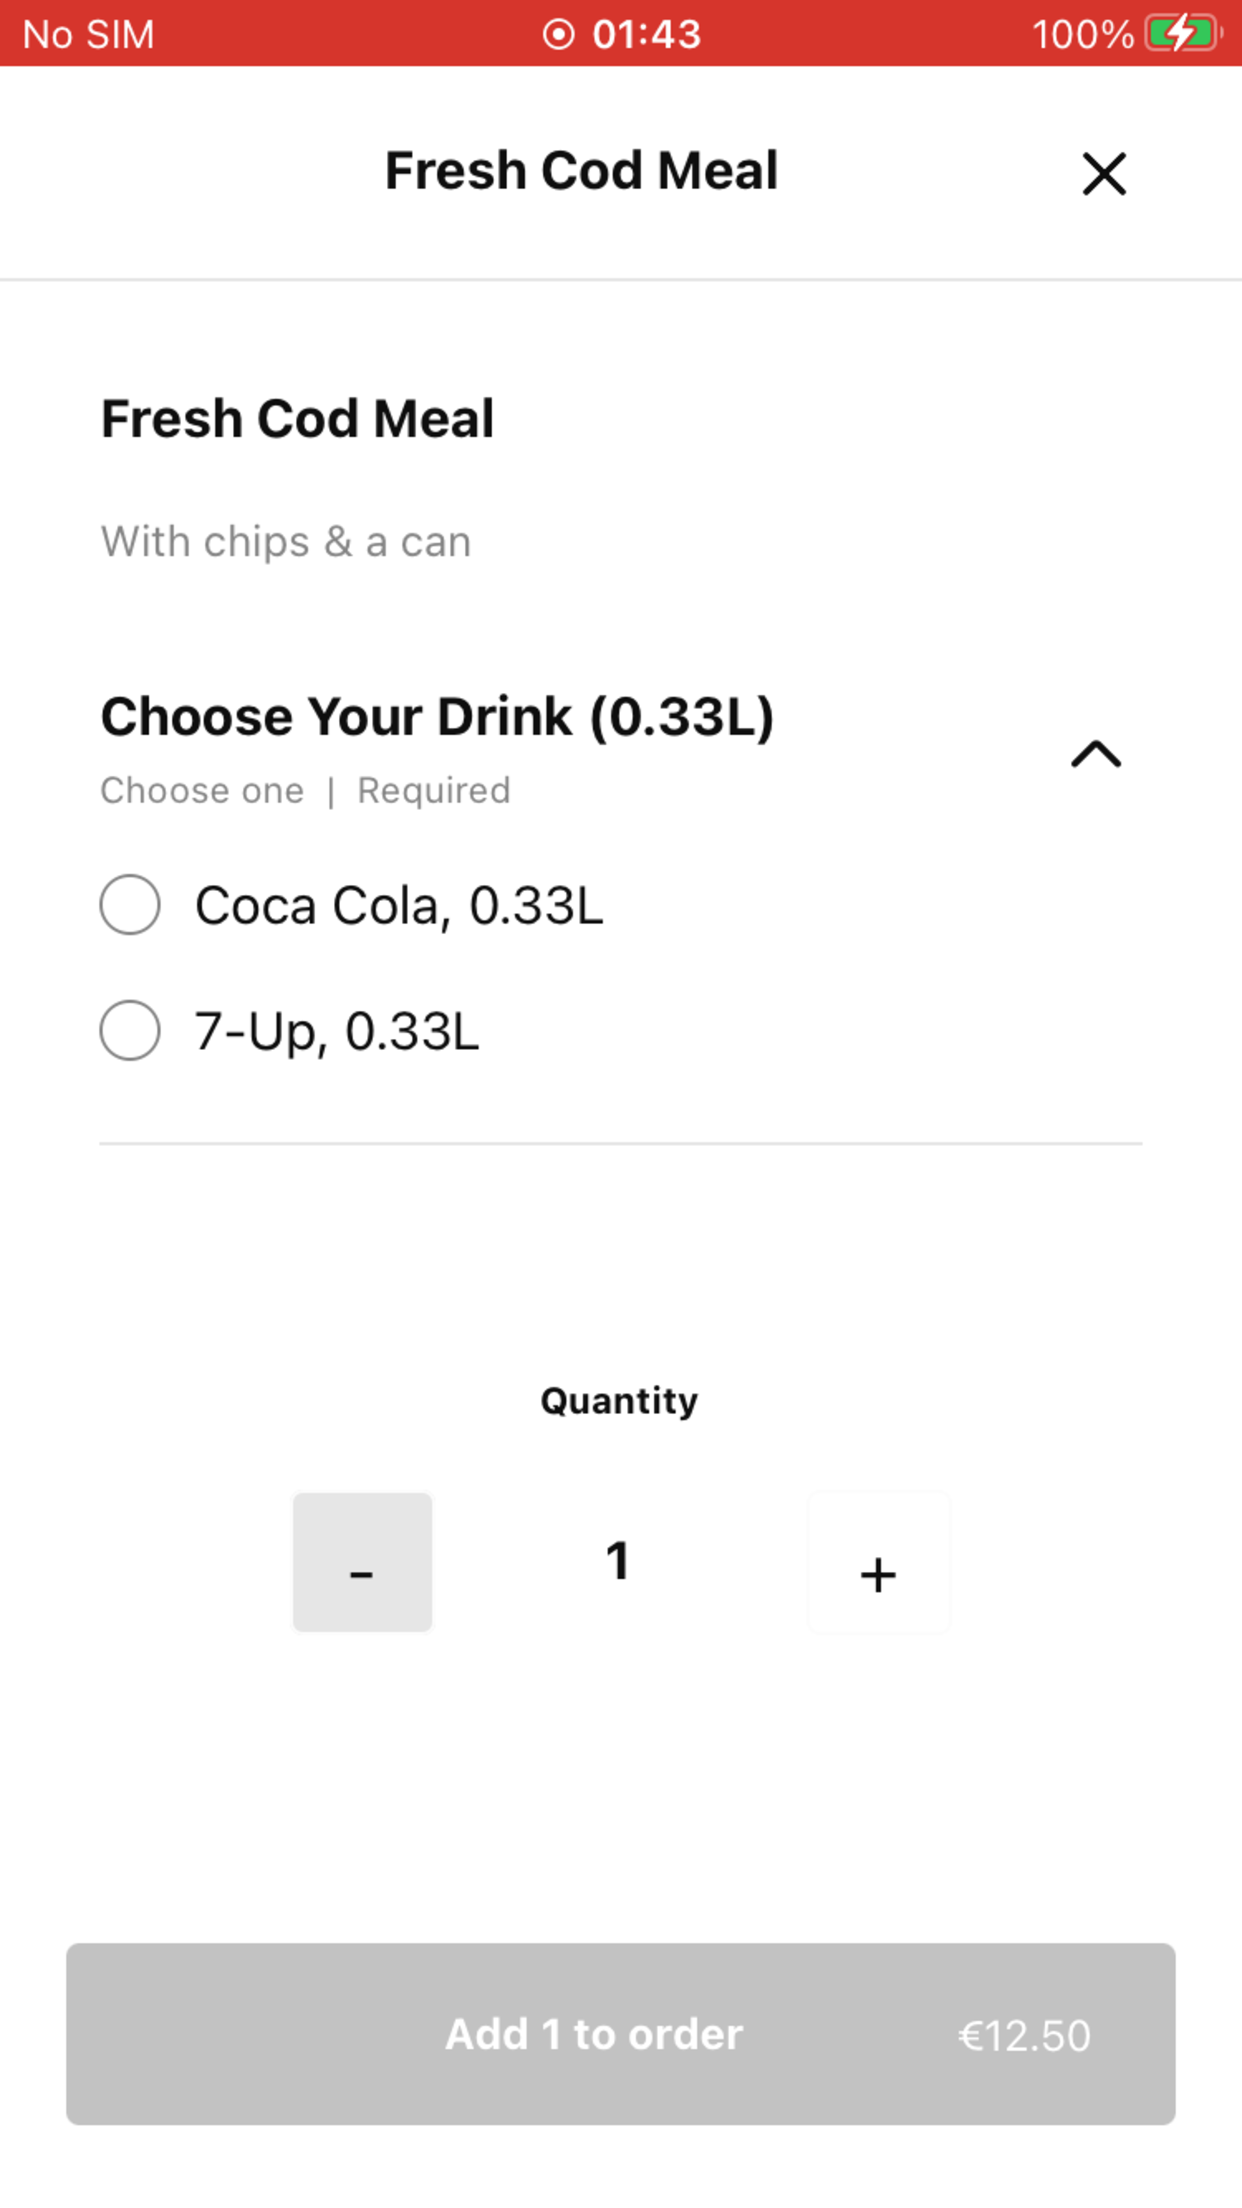Select the Coca Cola radio button
The image size is (1242, 2208).
click(130, 905)
